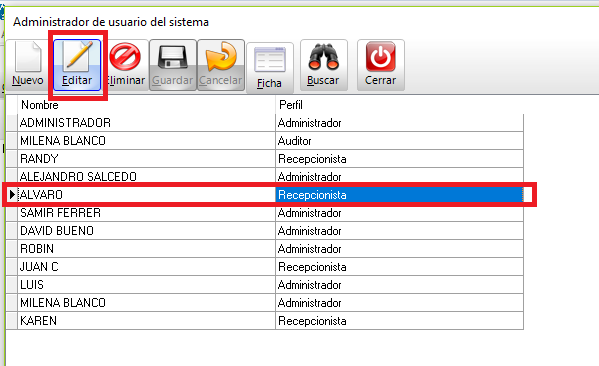Click the row selector beside ADMINISTRADOR
The height and width of the screenshot is (366, 599).
point(12,123)
